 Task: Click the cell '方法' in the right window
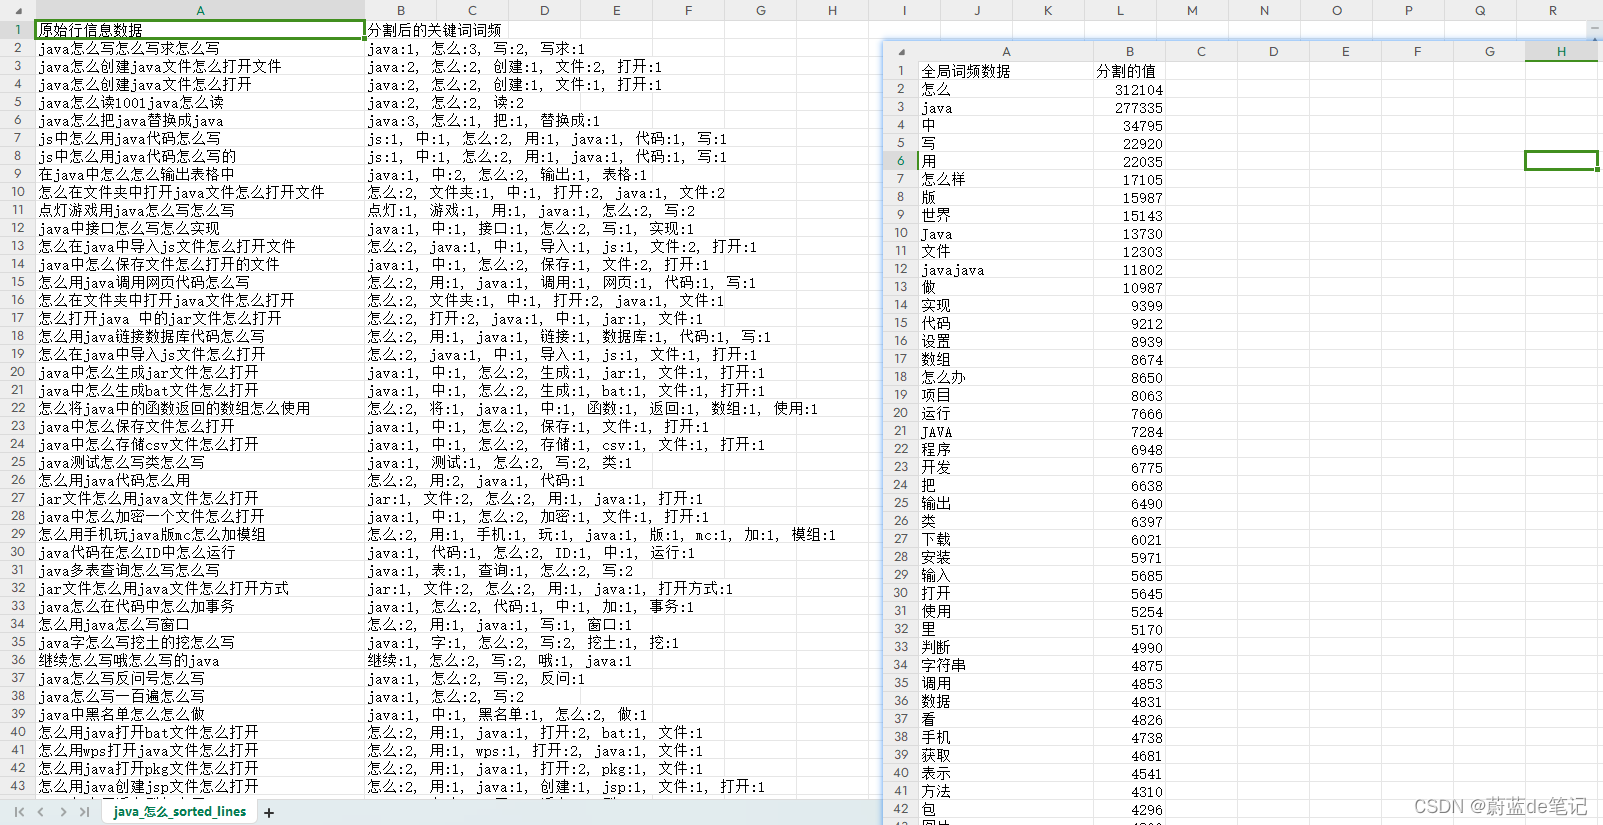click(x=1006, y=791)
